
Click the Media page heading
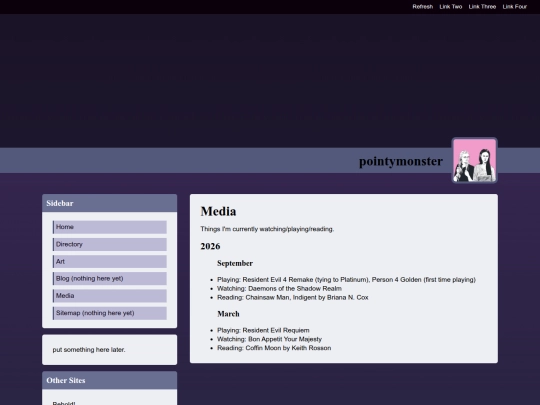pos(218,211)
